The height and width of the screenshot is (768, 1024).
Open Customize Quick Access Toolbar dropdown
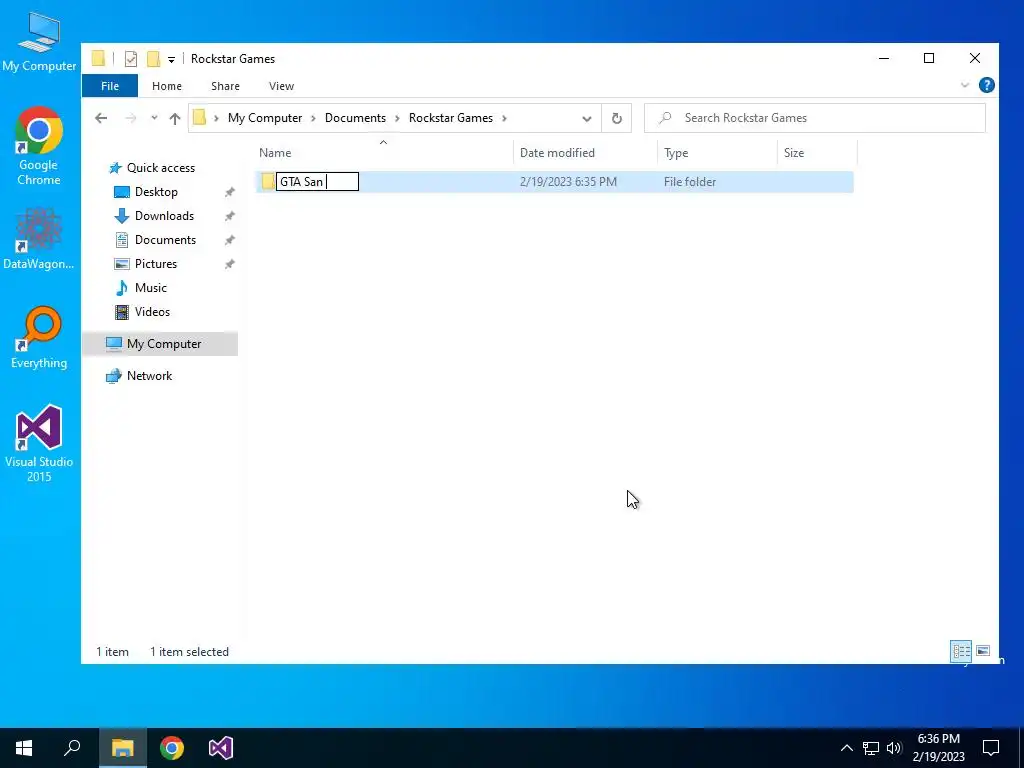pos(171,59)
